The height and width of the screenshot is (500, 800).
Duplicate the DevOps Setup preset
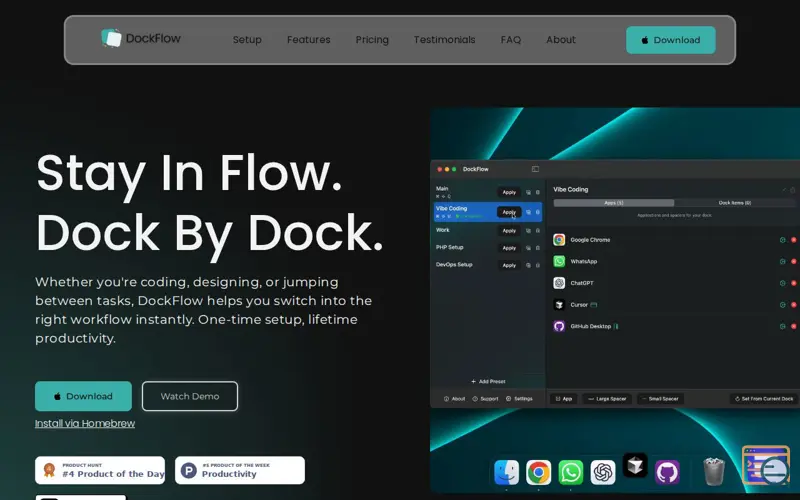coord(528,265)
